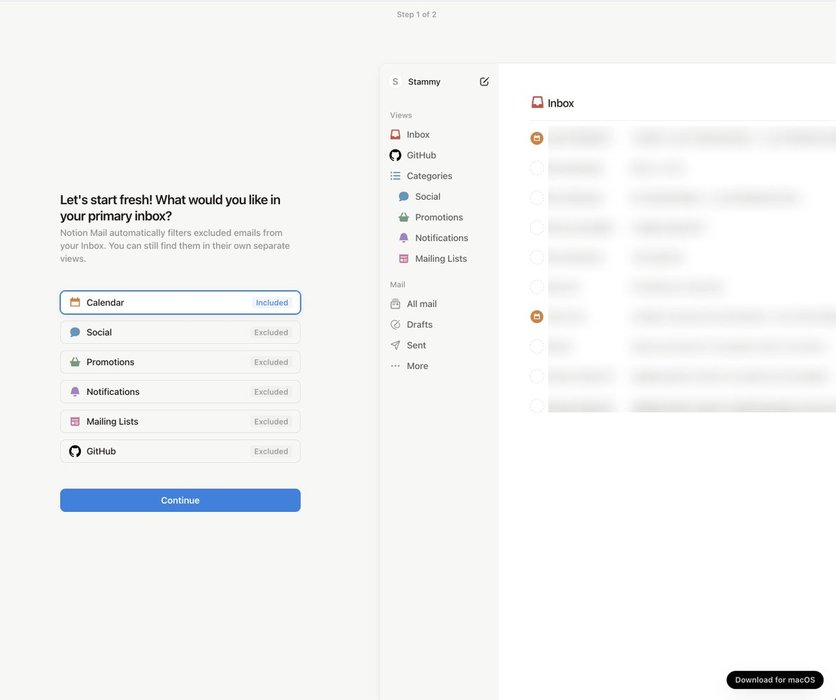Toggle Notifications Excluded status

click(271, 392)
